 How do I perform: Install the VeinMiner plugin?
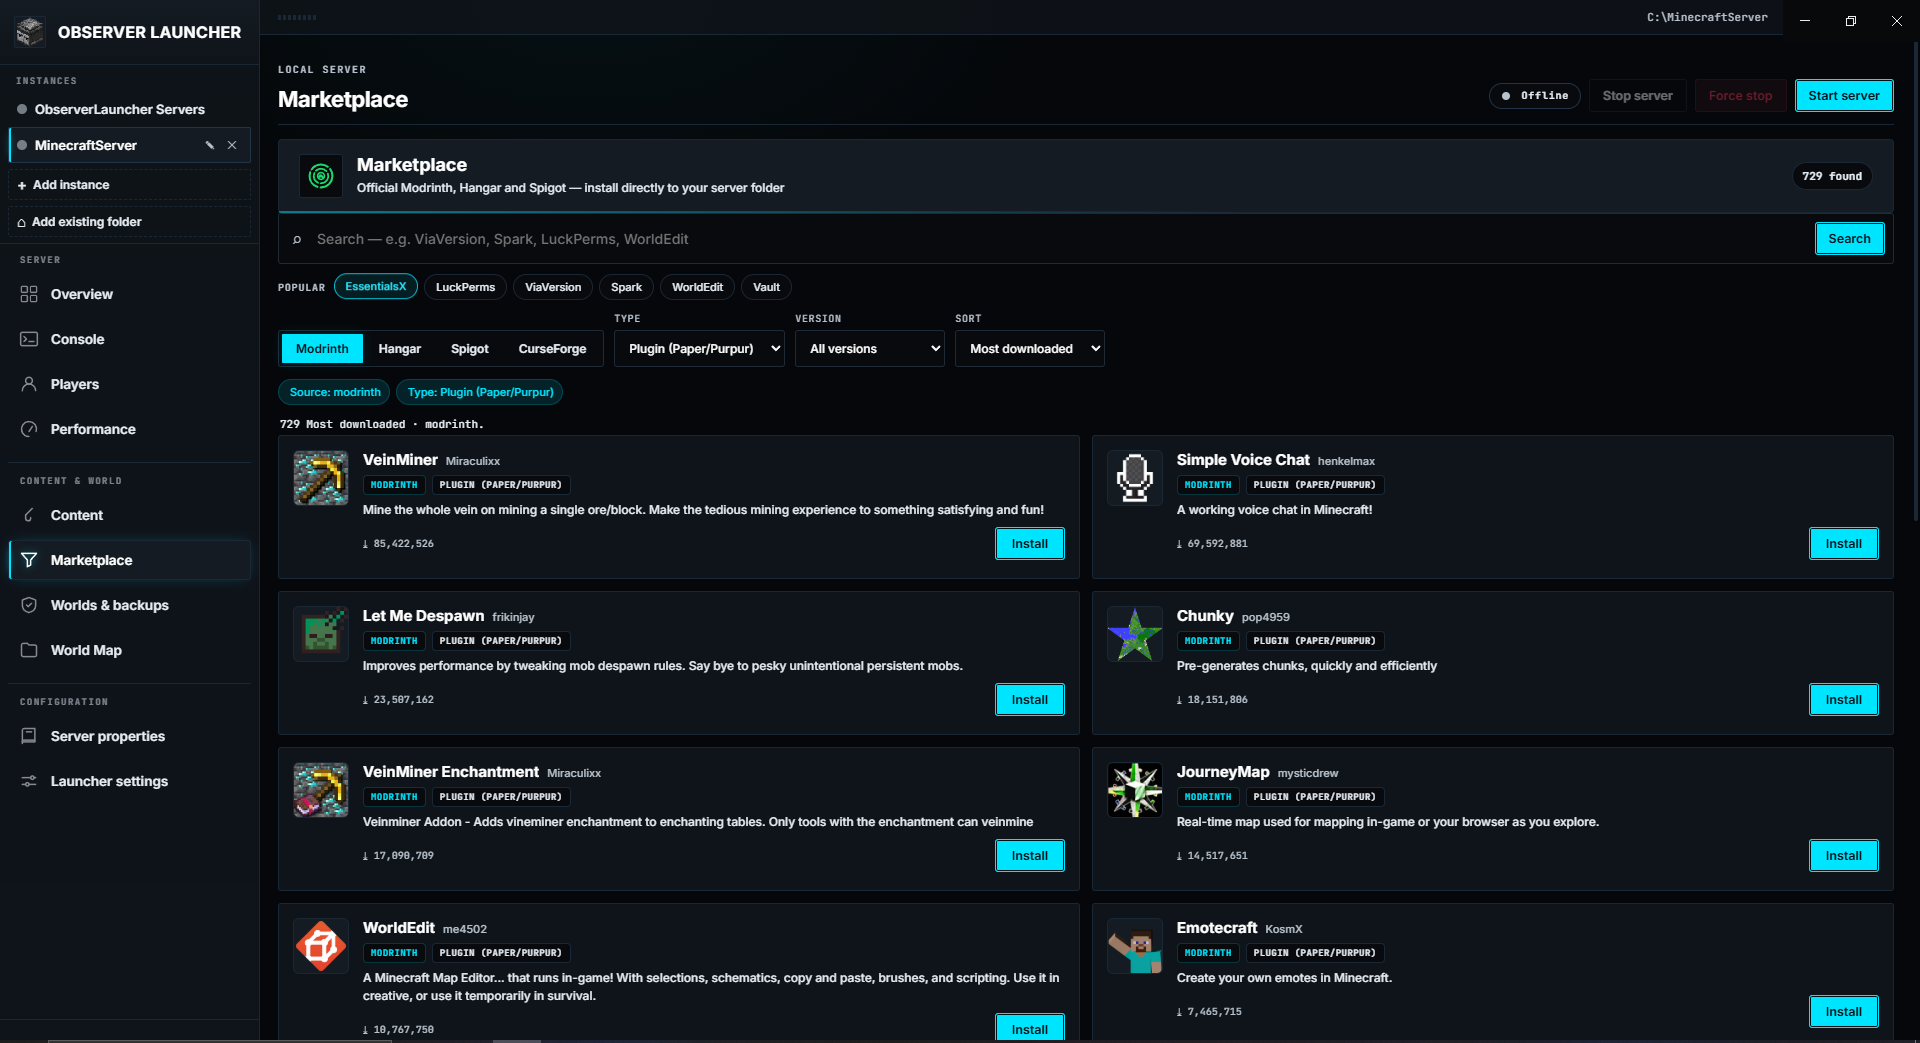click(1030, 544)
